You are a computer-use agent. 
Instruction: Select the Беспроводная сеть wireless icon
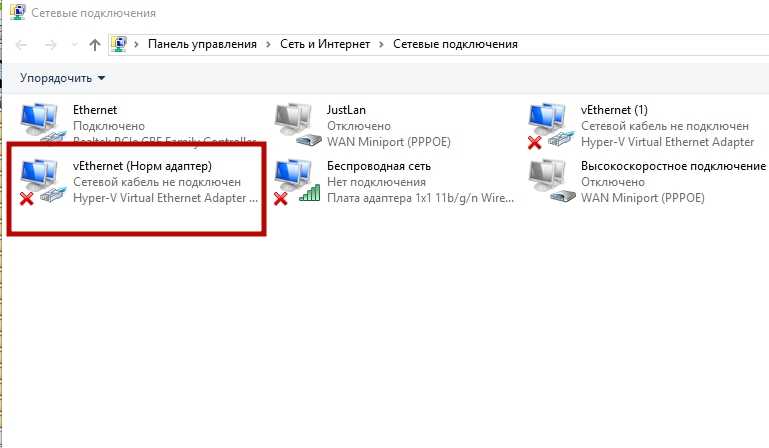[297, 181]
